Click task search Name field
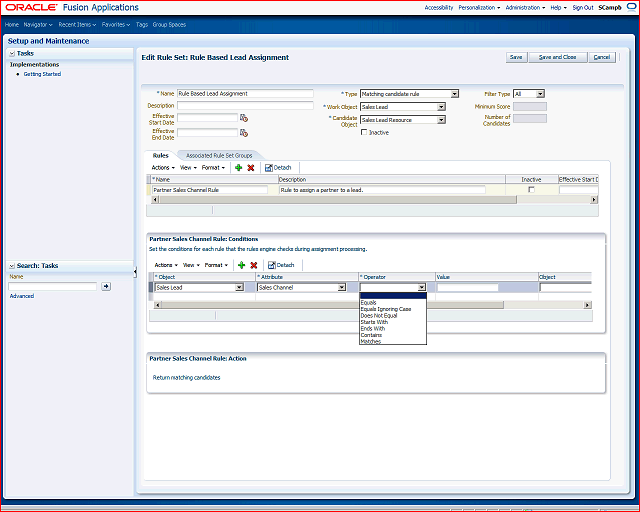640x512 pixels. 53,286
